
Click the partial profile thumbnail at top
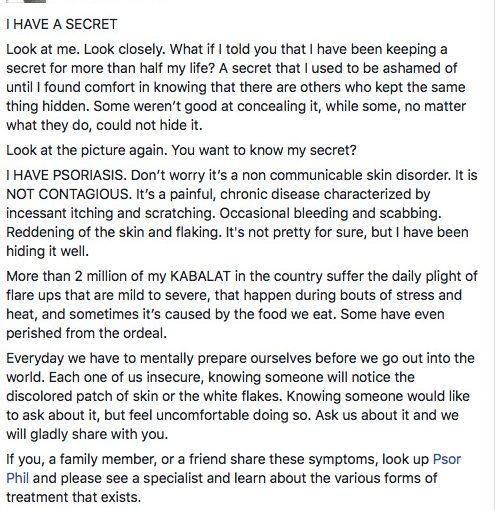pyautogui.click(x=26, y=1)
